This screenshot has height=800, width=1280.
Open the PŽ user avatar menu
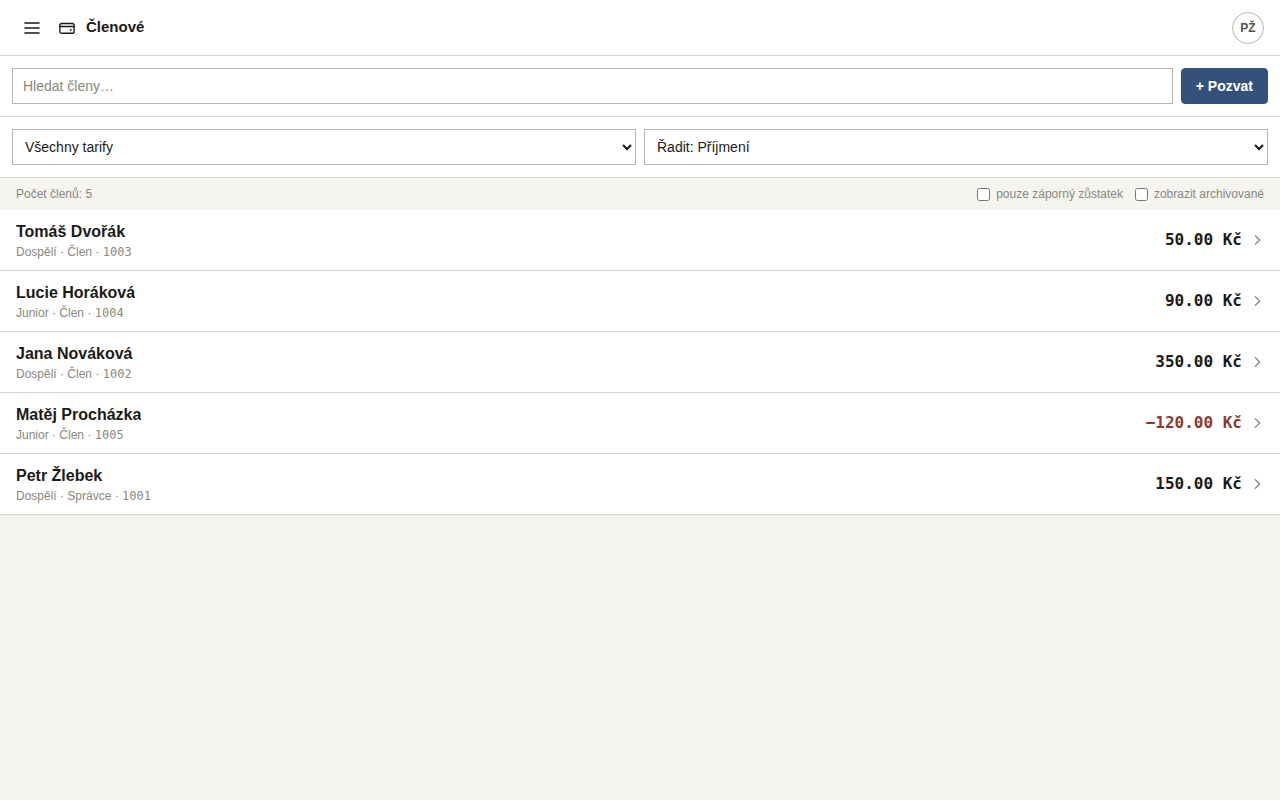(1248, 28)
